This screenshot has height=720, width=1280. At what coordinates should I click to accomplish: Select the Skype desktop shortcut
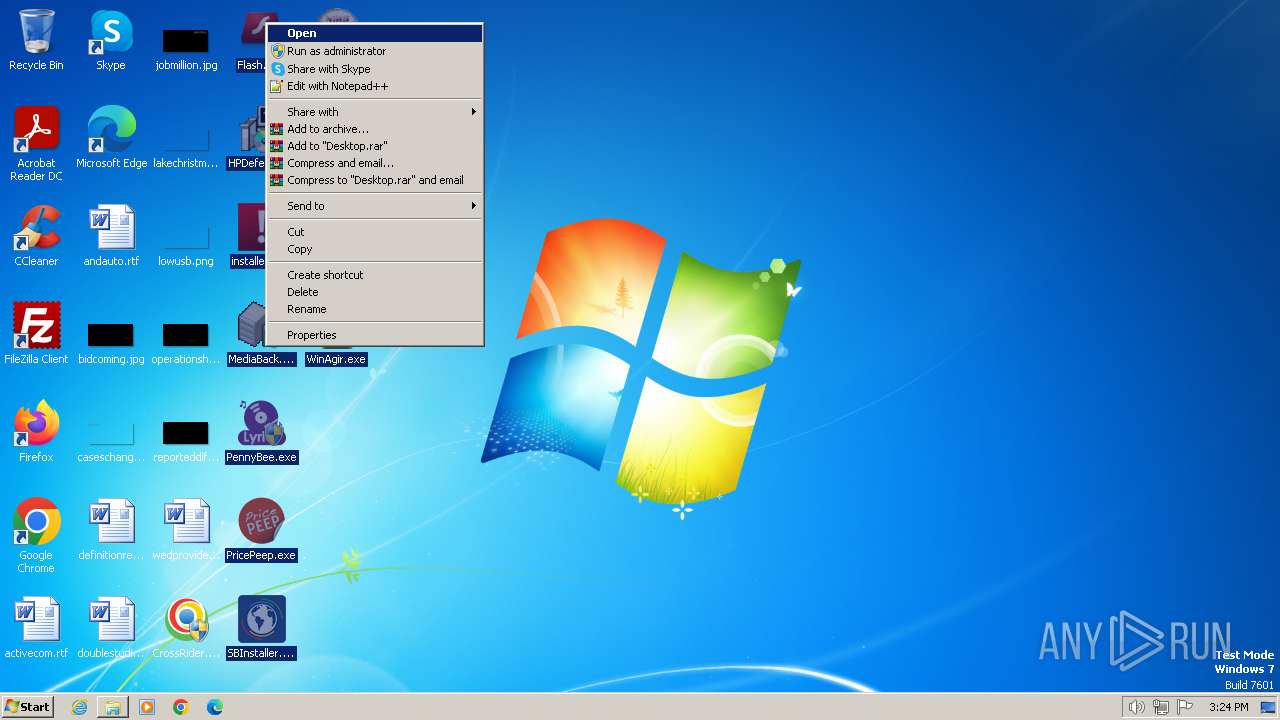coord(111,40)
